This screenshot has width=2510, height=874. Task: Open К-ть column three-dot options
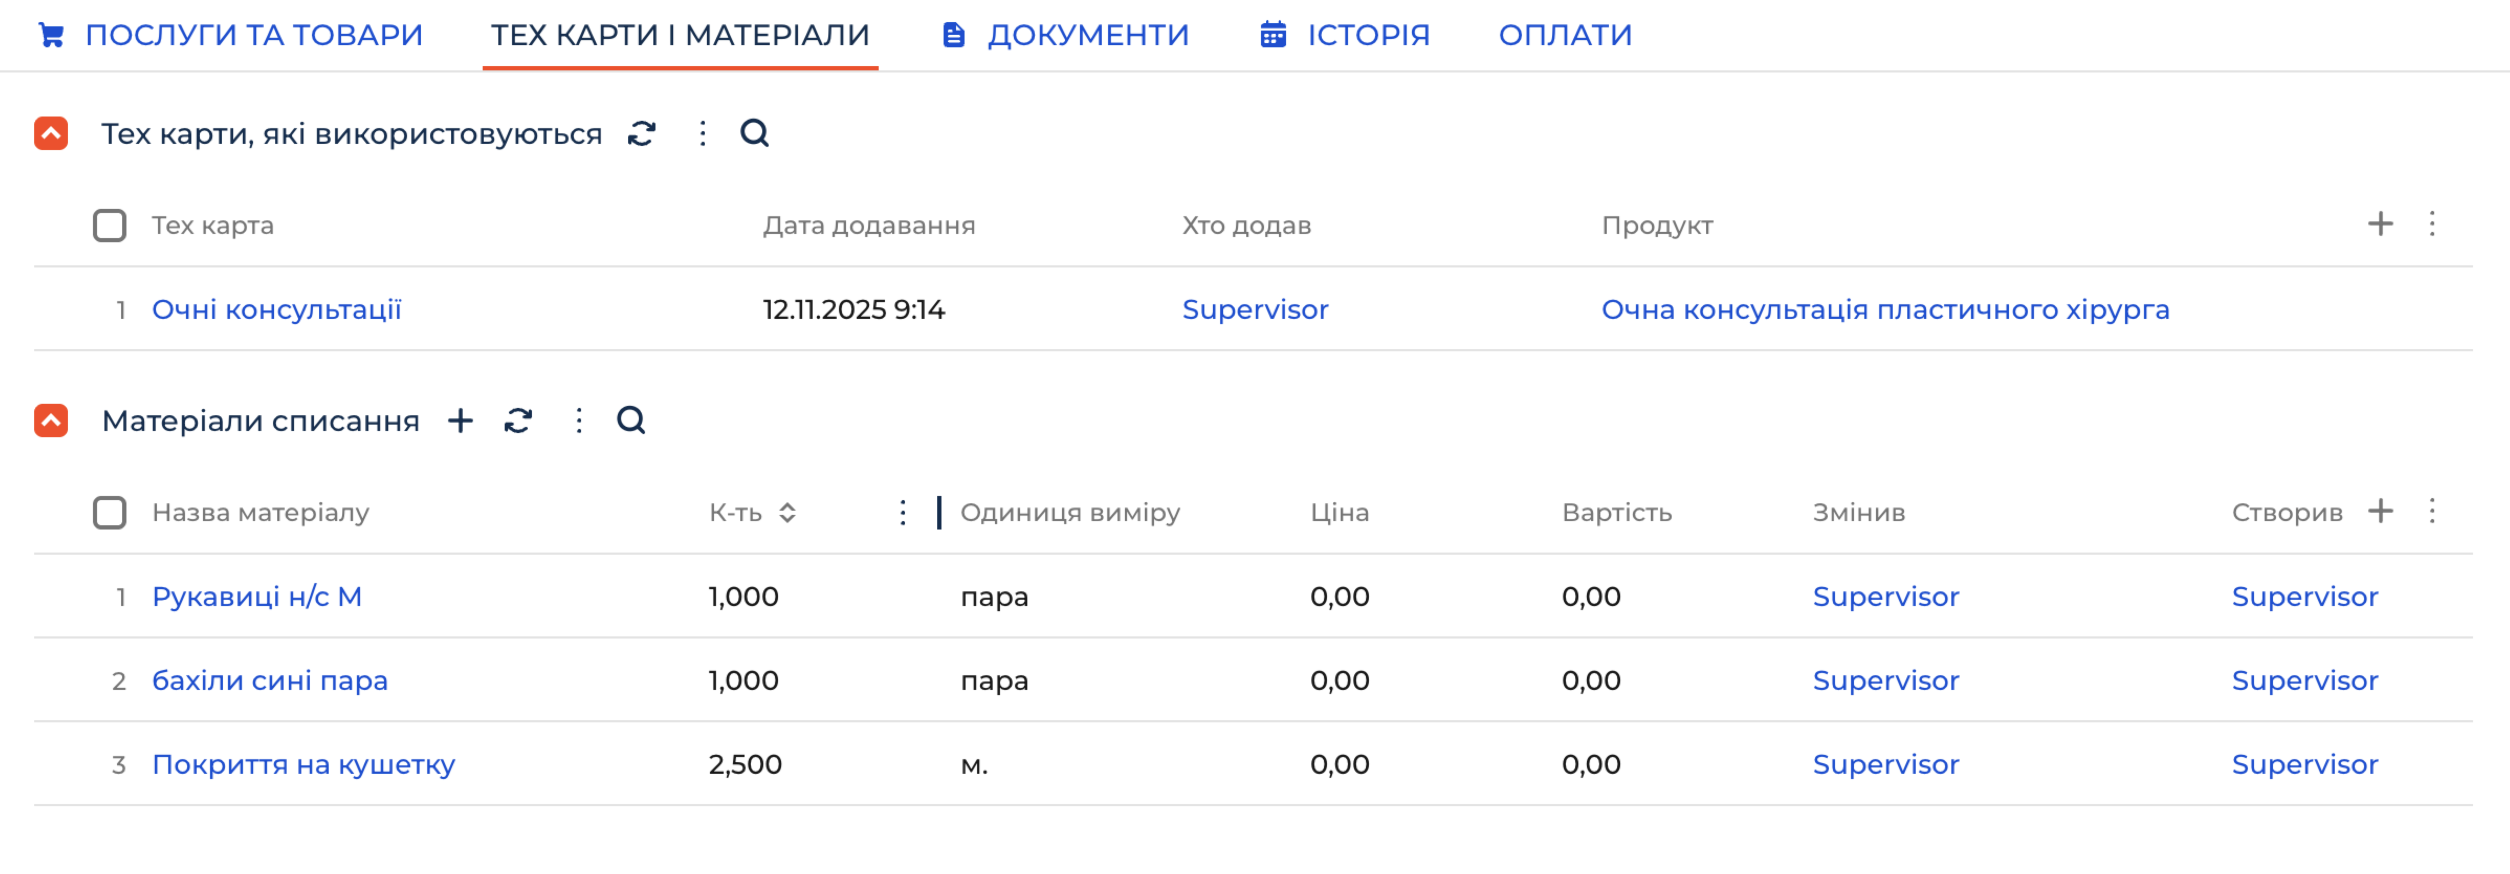902,512
